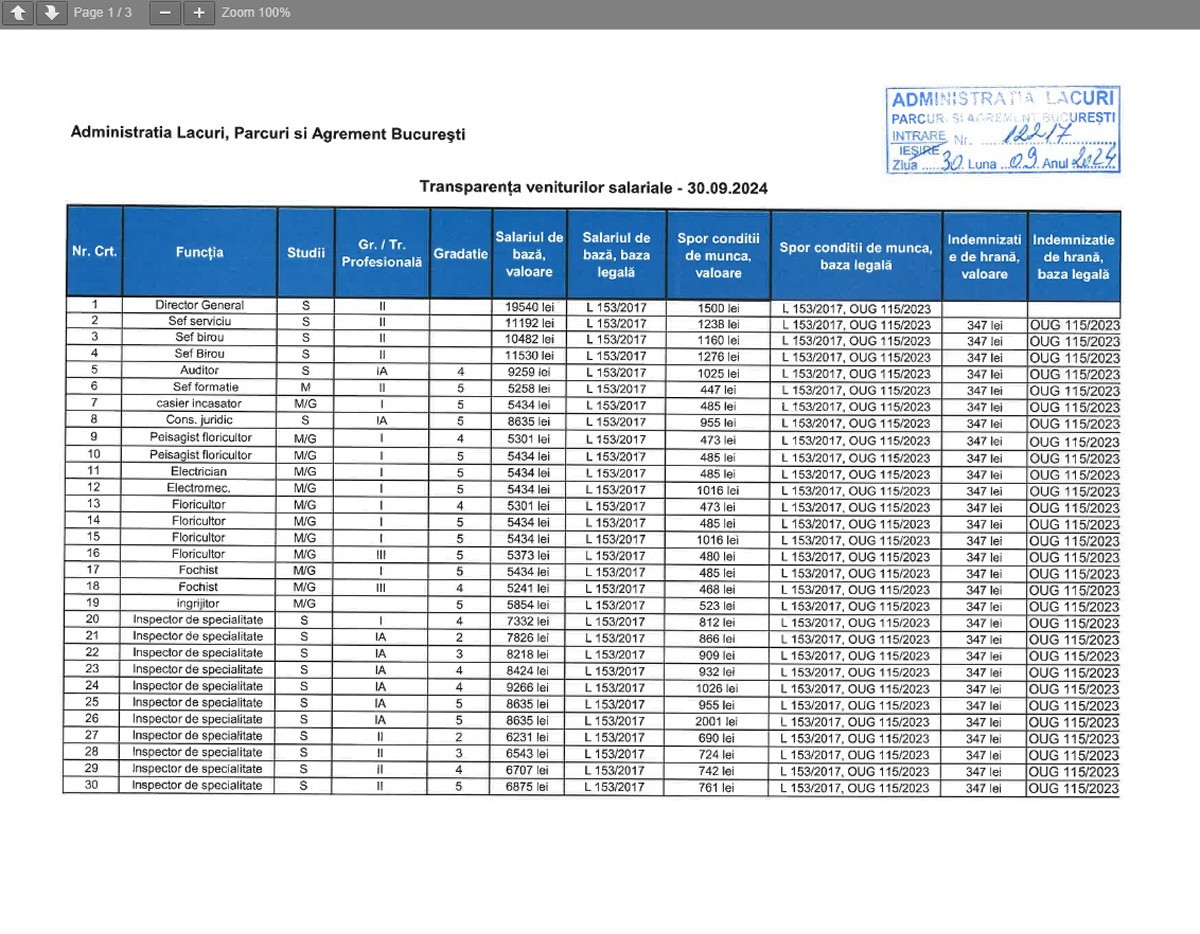Go to the previous page with the up arrow

point(19,13)
